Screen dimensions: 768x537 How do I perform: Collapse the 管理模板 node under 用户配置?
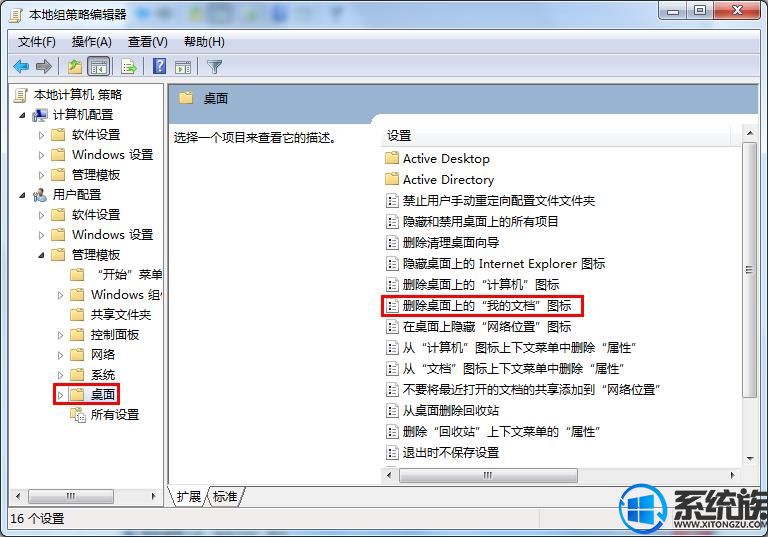point(41,255)
